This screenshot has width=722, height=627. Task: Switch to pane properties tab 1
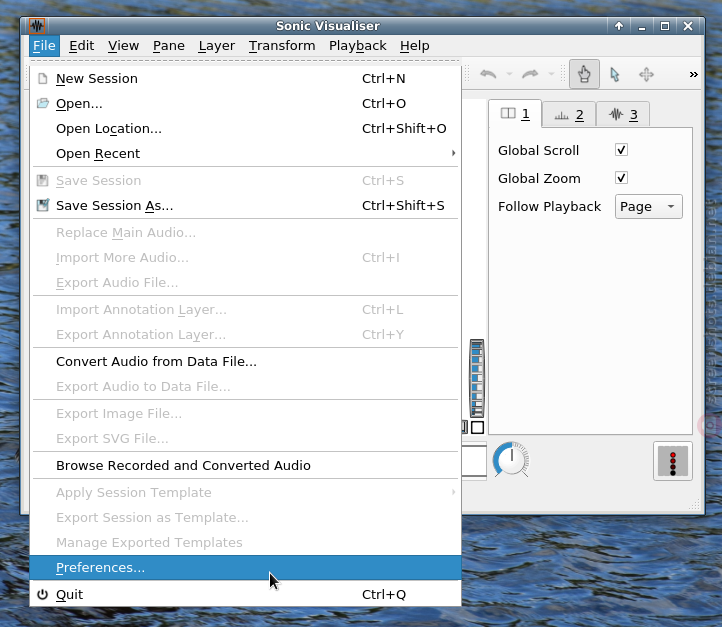click(x=515, y=114)
